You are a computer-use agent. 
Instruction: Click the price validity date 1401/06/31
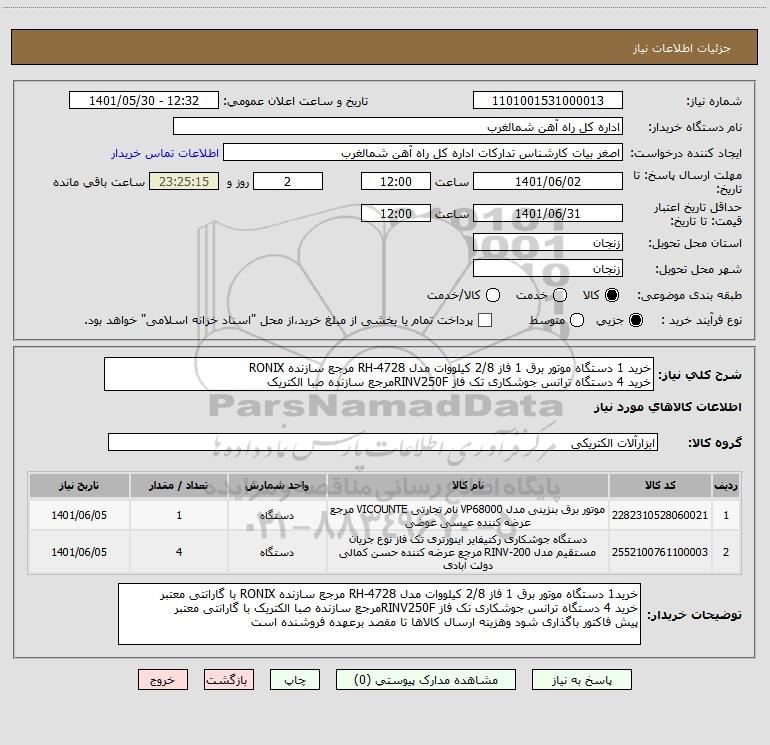pyautogui.click(x=548, y=213)
